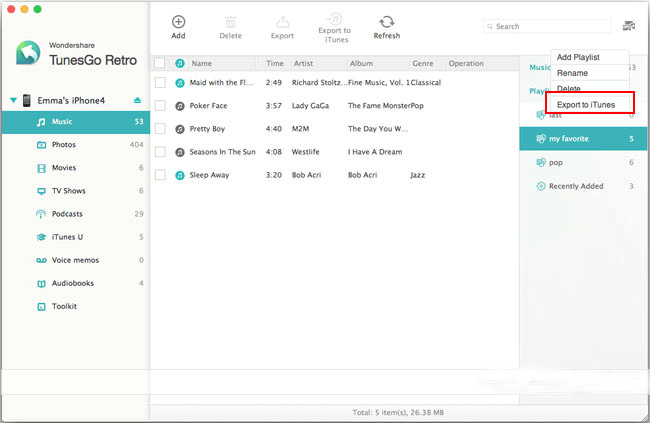The image size is (650, 423).
Task: Click the Add toolbar icon
Action: coord(178,22)
